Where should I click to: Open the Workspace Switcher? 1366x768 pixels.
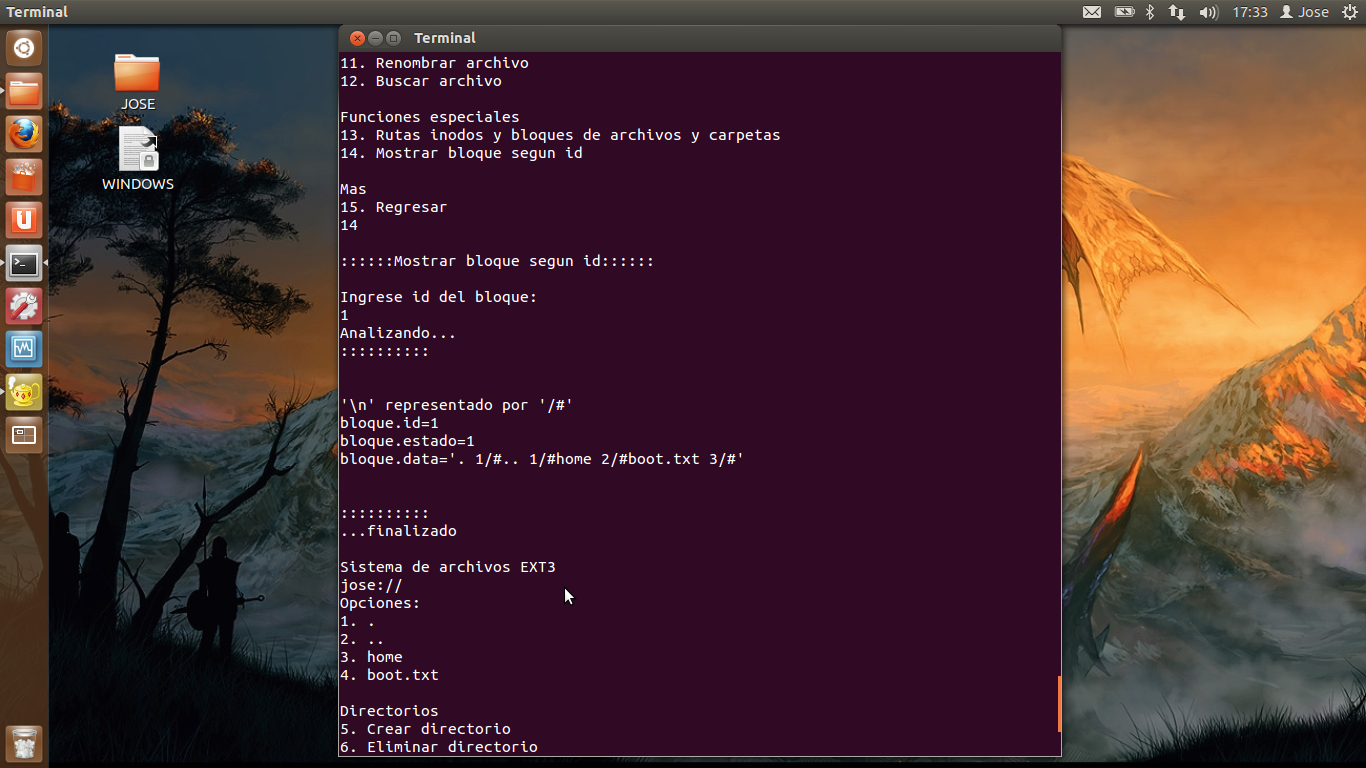click(24, 436)
